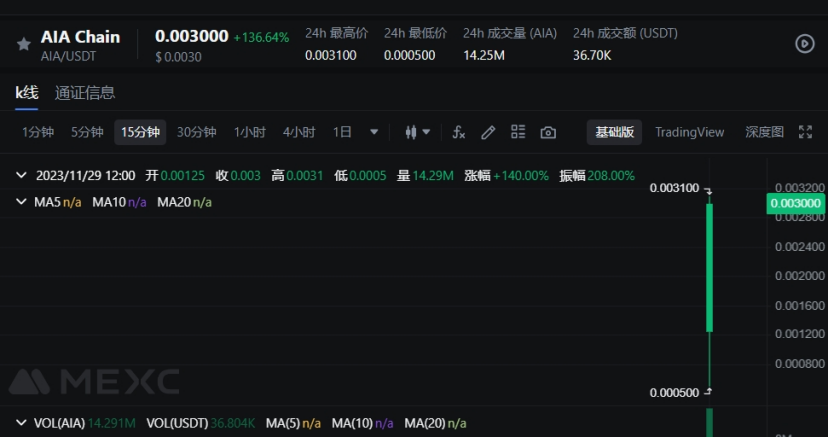Click the AIA Chain title
The image size is (828, 437).
80,37
